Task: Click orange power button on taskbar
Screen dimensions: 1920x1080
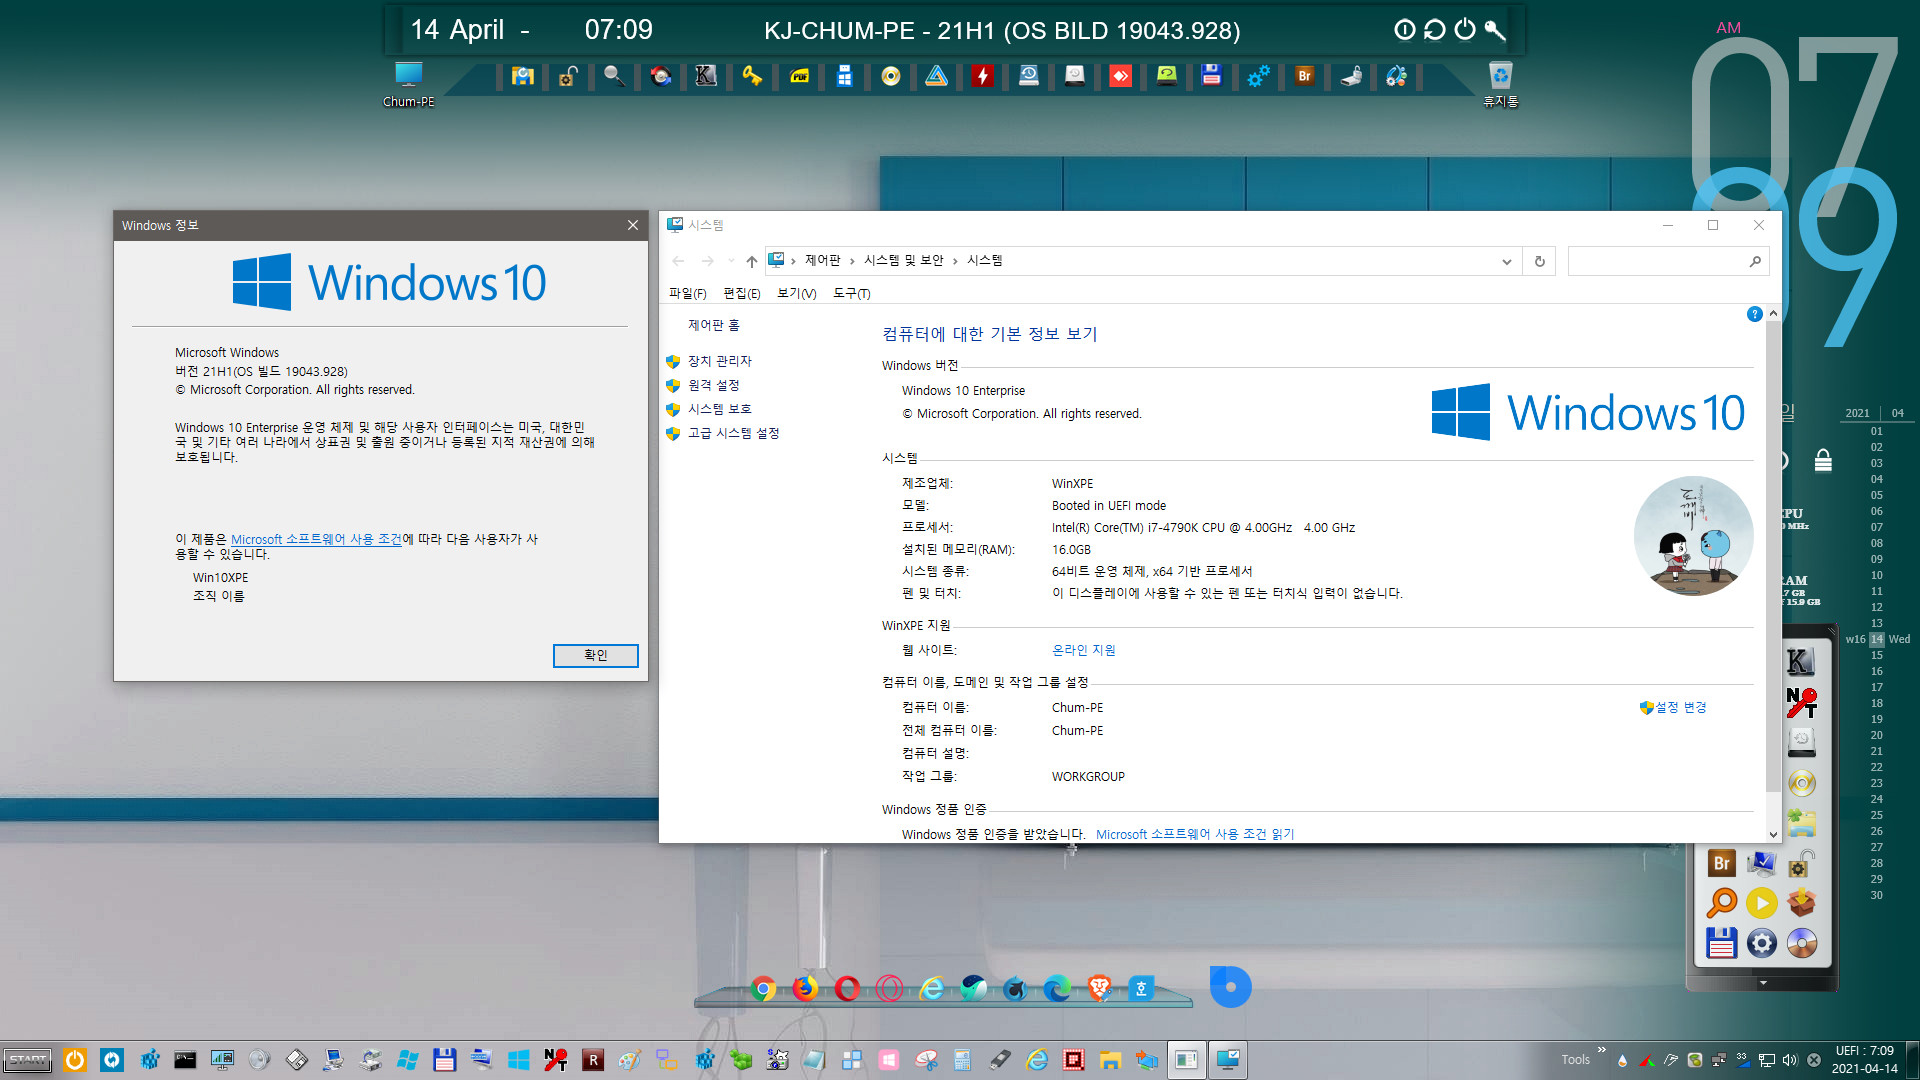Action: tap(75, 1060)
